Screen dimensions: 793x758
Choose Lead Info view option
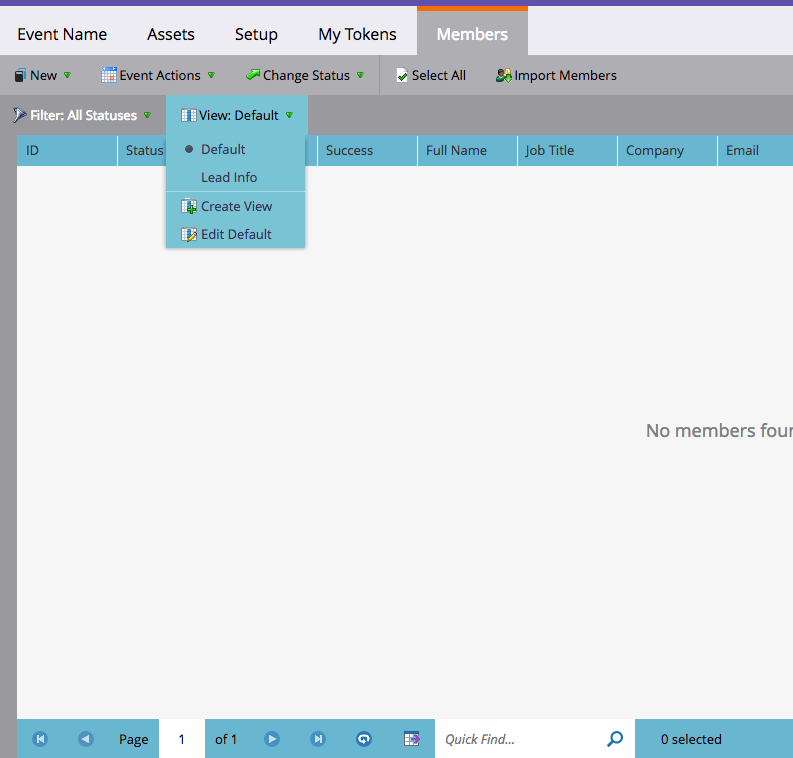click(x=236, y=177)
